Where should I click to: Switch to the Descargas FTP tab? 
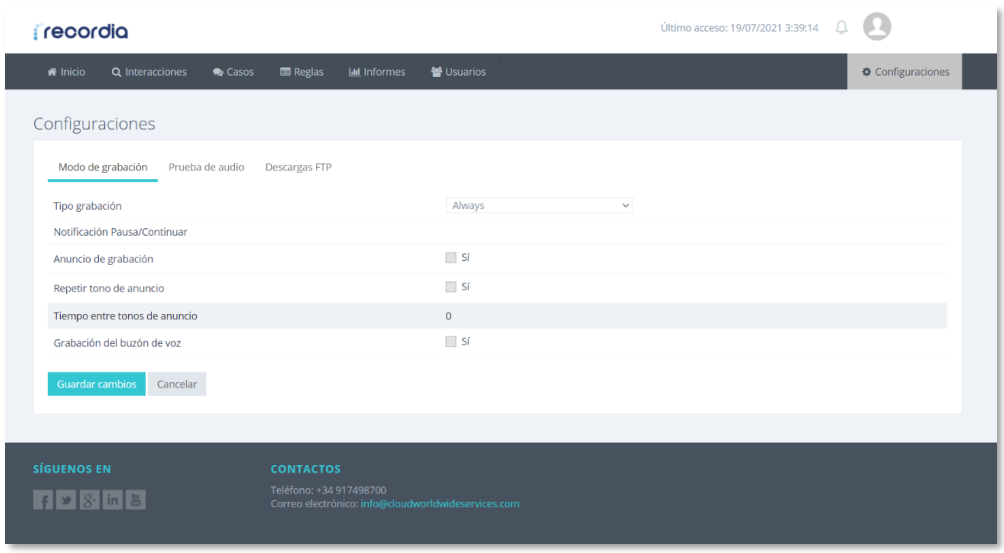click(298, 167)
